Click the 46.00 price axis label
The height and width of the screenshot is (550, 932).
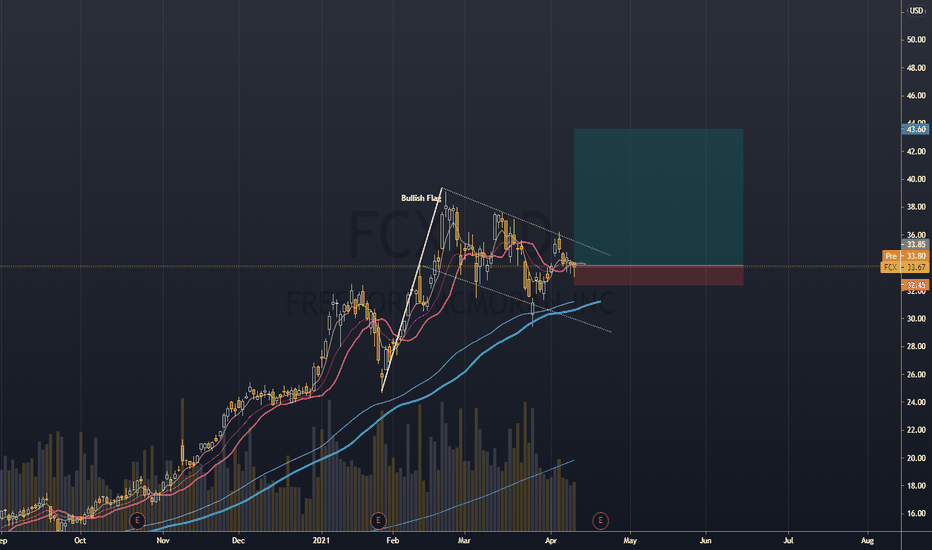pyautogui.click(x=916, y=95)
